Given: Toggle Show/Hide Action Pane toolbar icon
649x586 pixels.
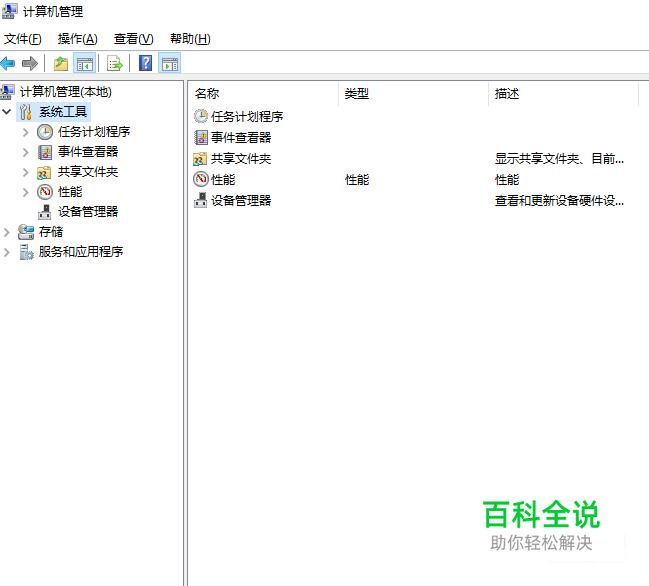Looking at the screenshot, I should 170,64.
